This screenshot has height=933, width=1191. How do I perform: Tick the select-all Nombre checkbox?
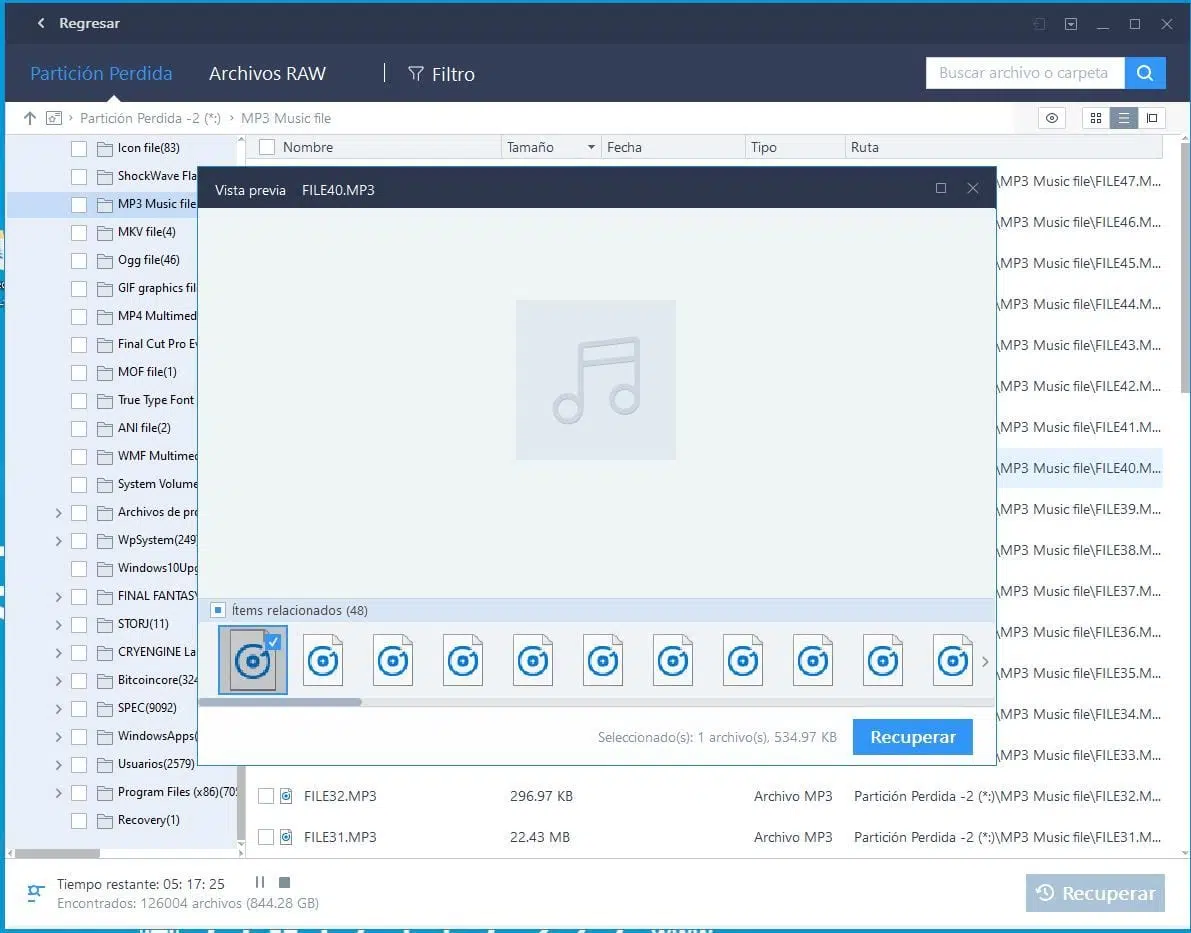pyautogui.click(x=267, y=147)
